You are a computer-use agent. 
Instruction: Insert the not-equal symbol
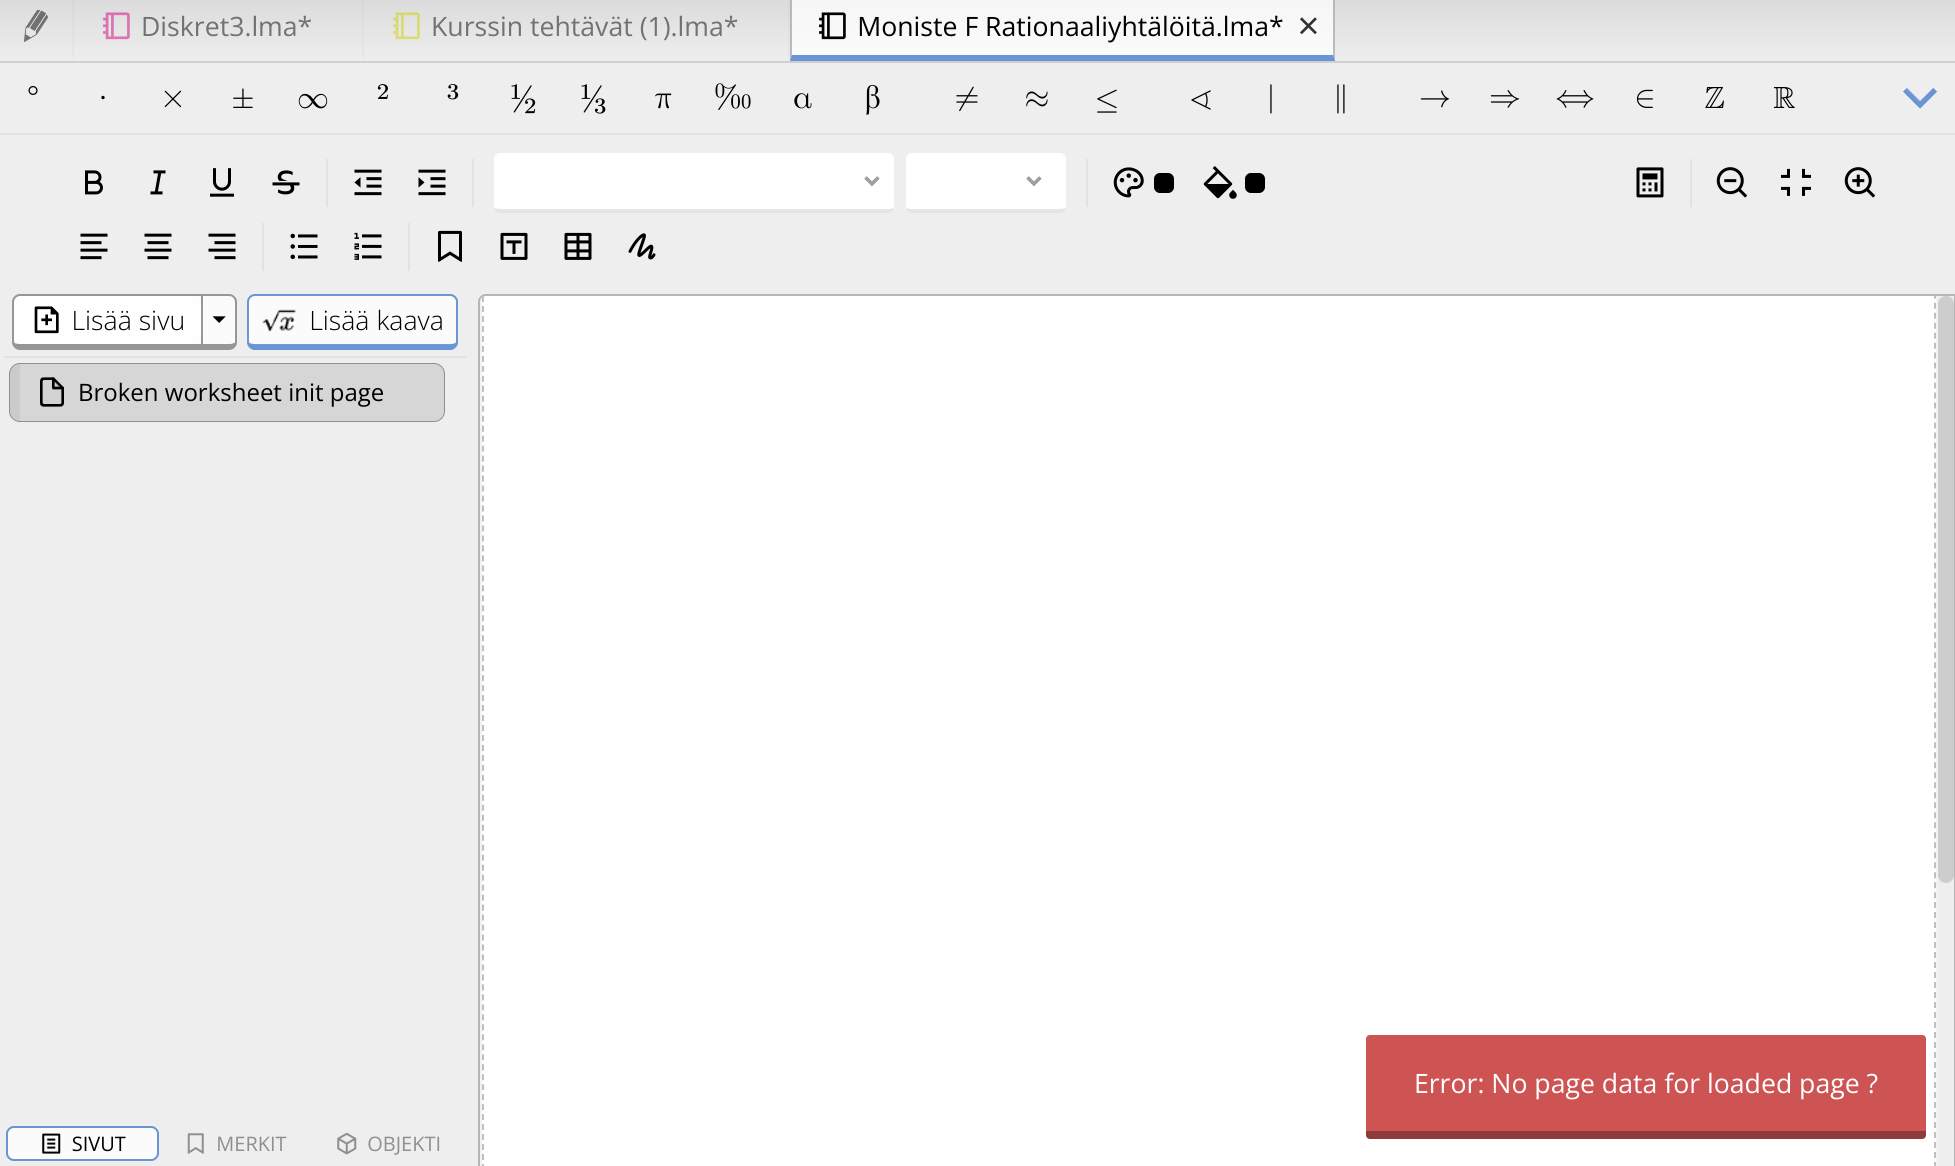(x=967, y=98)
